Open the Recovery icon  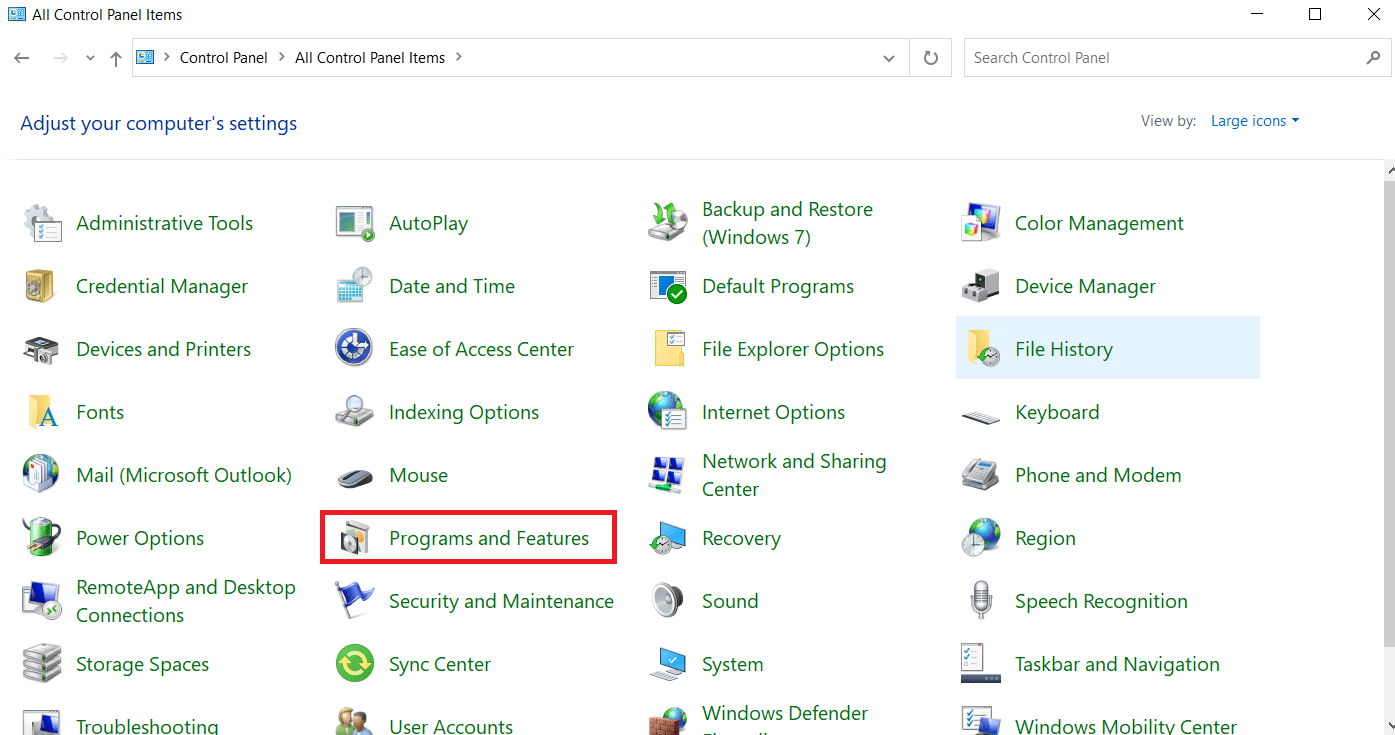point(668,538)
